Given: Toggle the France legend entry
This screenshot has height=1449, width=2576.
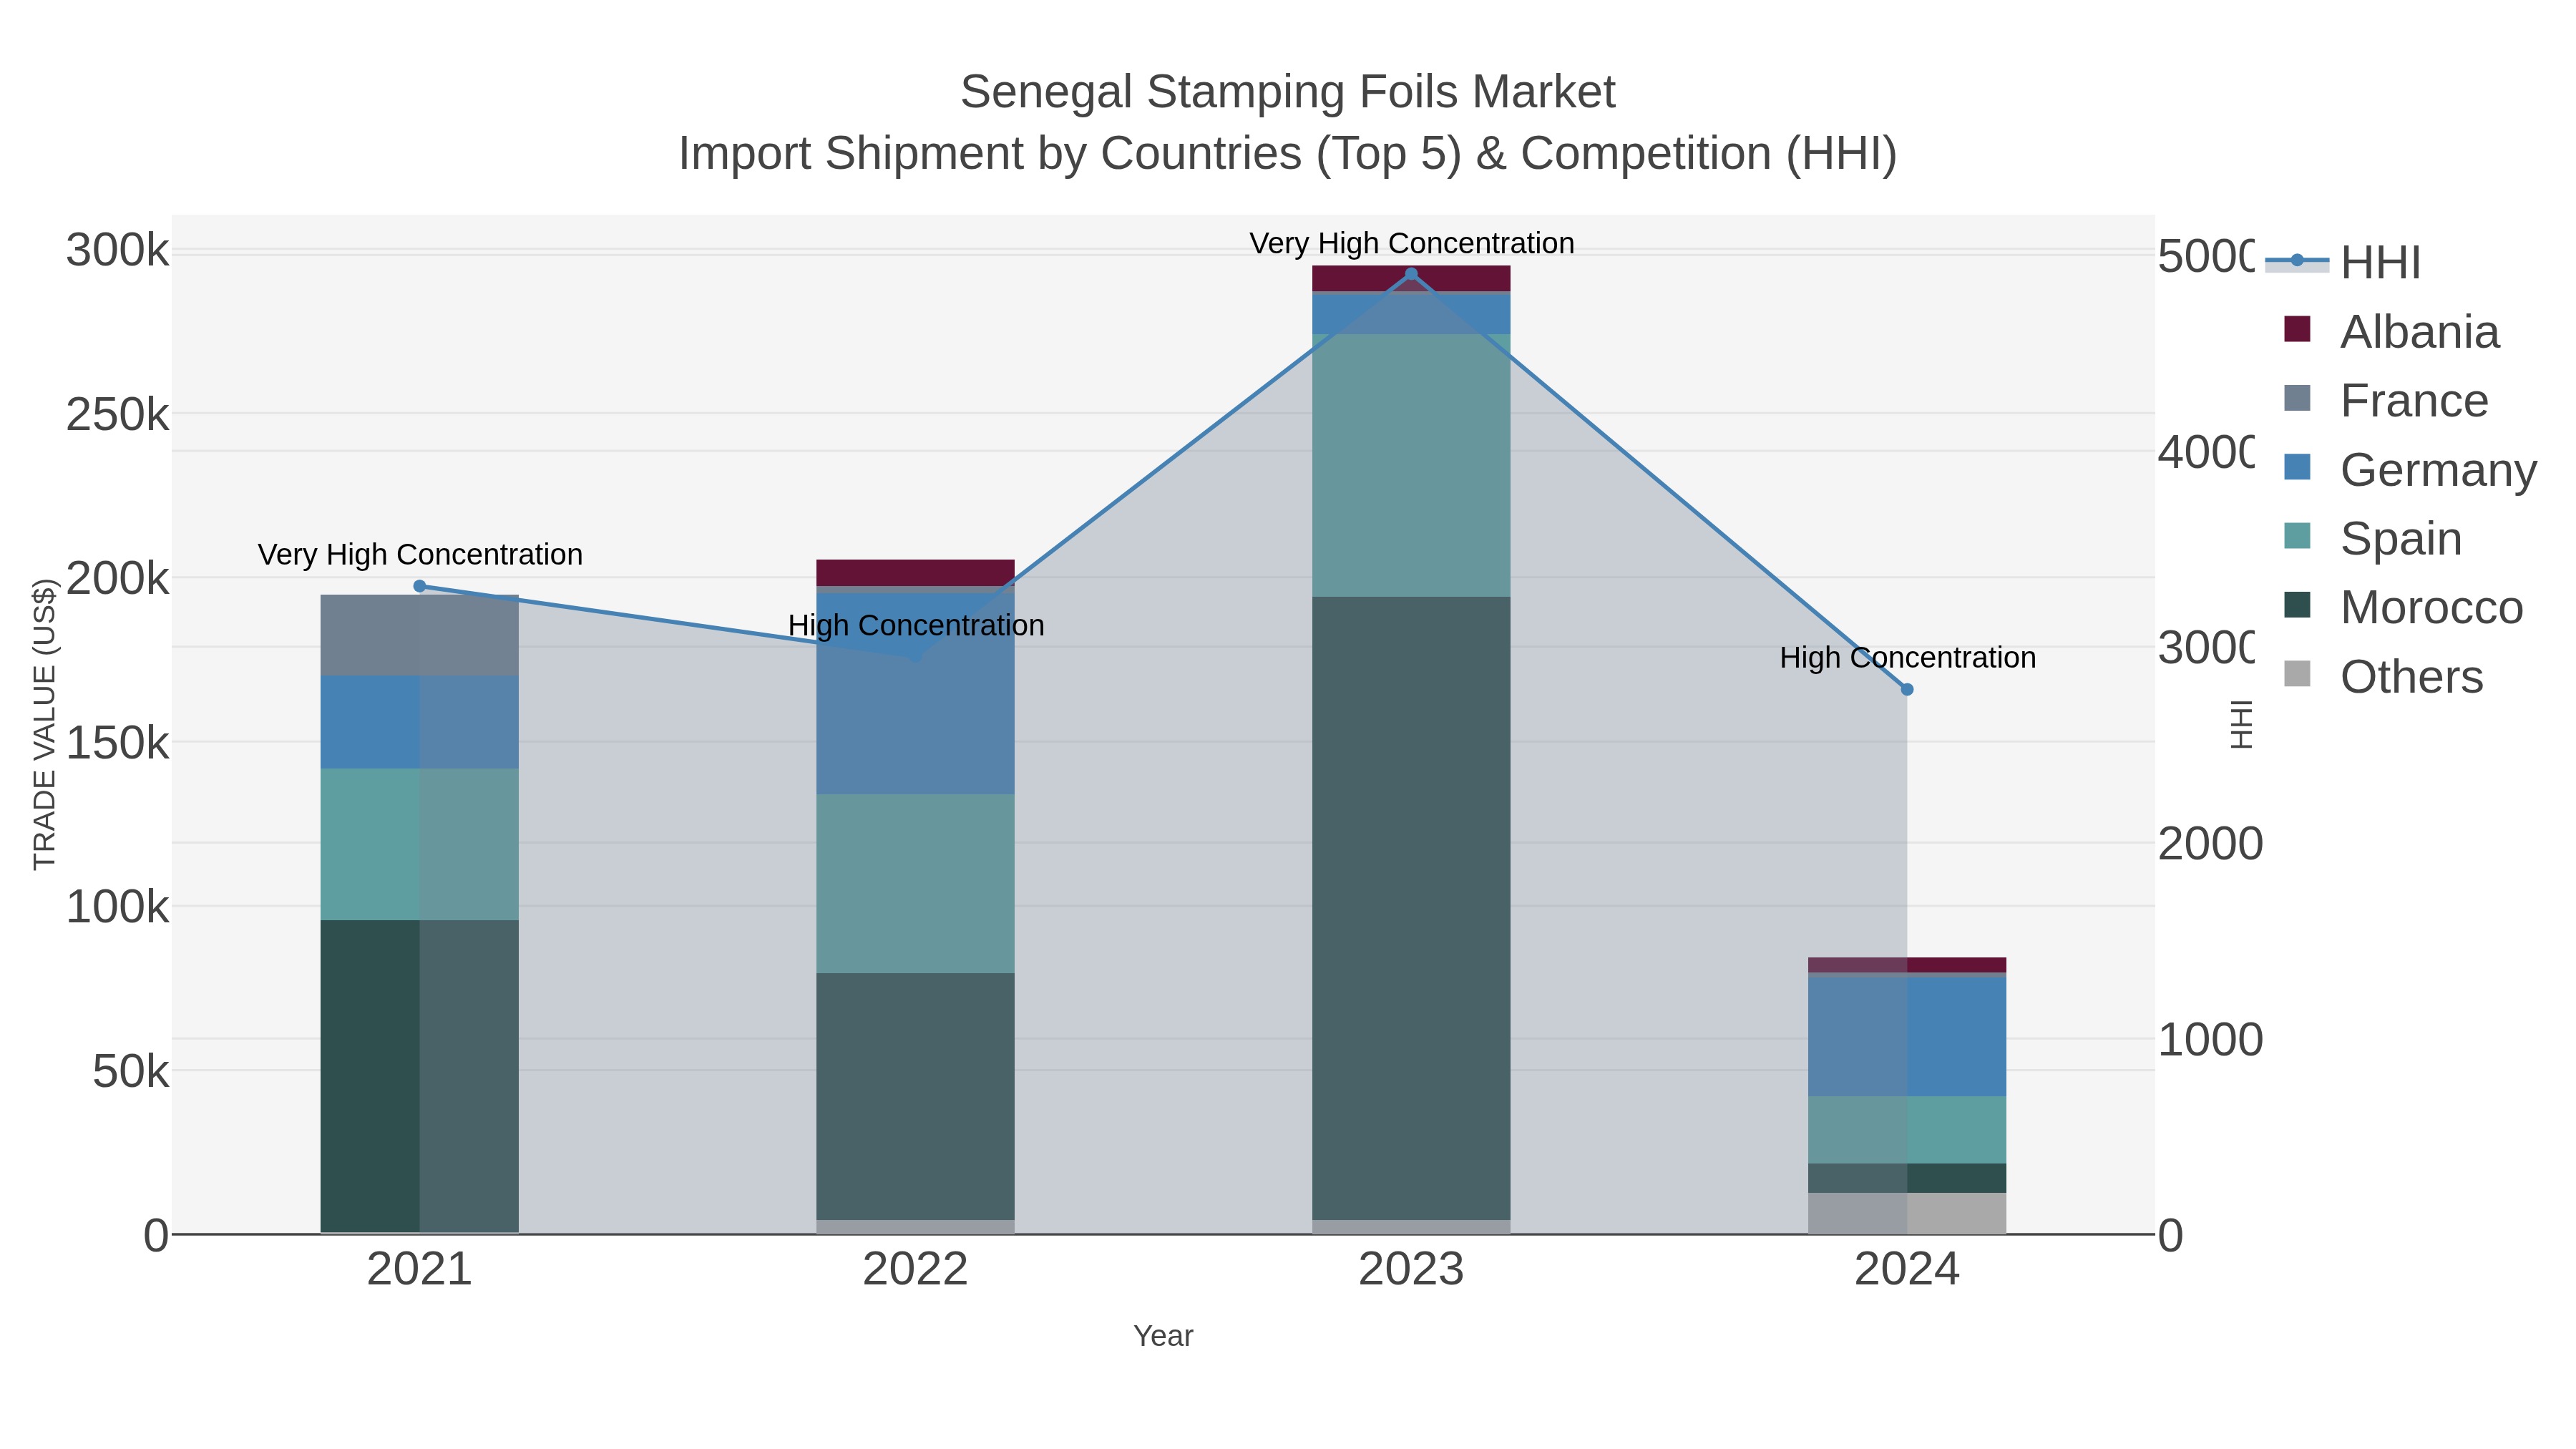Looking at the screenshot, I should coord(2386,400).
